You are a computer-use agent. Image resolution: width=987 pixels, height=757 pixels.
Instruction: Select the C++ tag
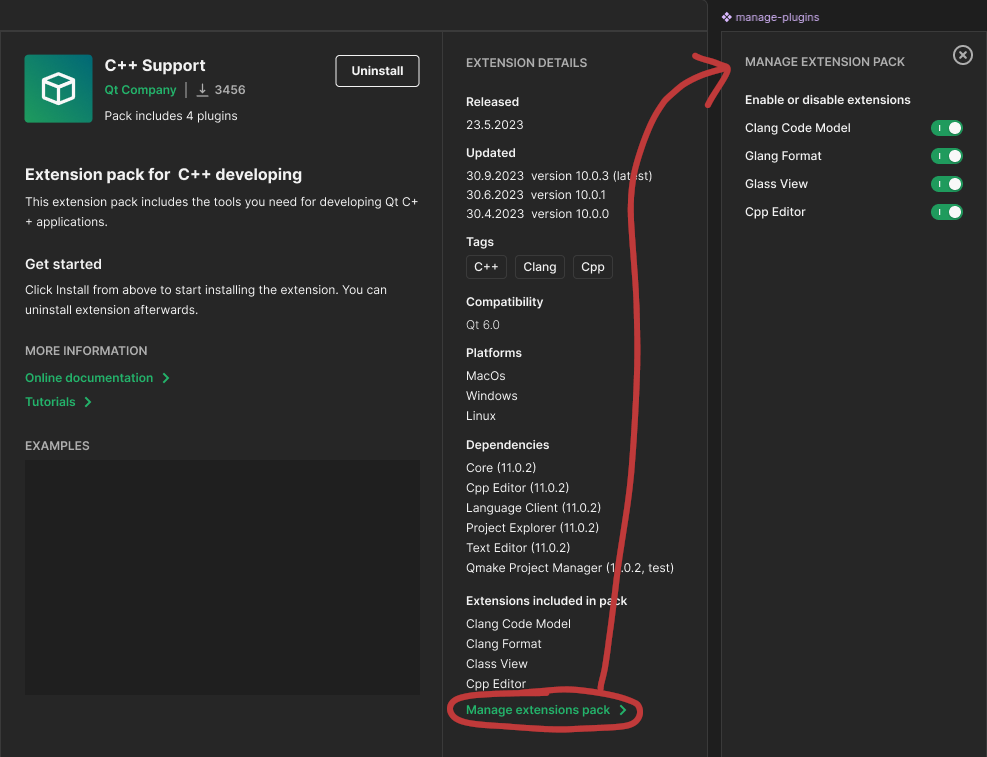pos(486,267)
